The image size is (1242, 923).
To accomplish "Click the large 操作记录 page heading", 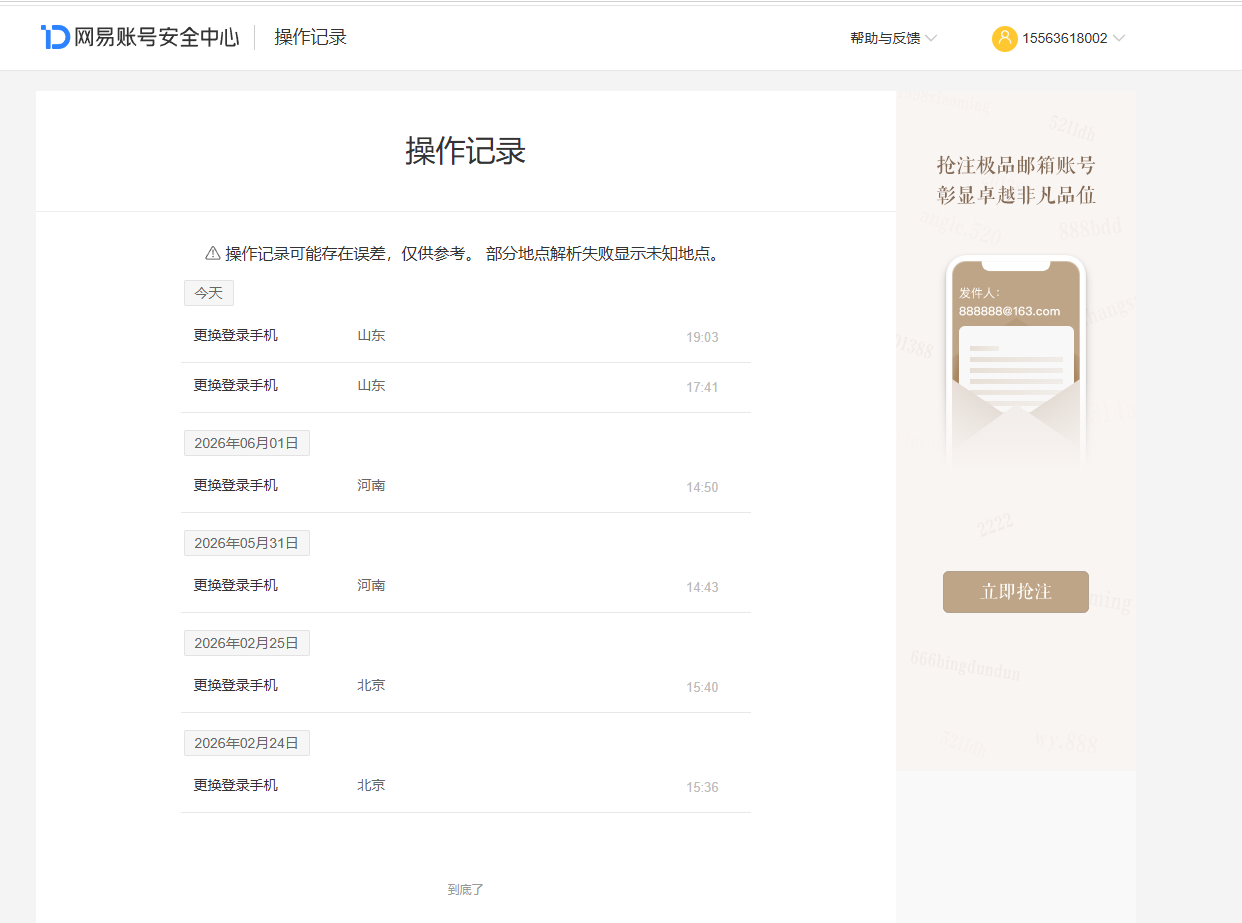I will pyautogui.click(x=466, y=151).
